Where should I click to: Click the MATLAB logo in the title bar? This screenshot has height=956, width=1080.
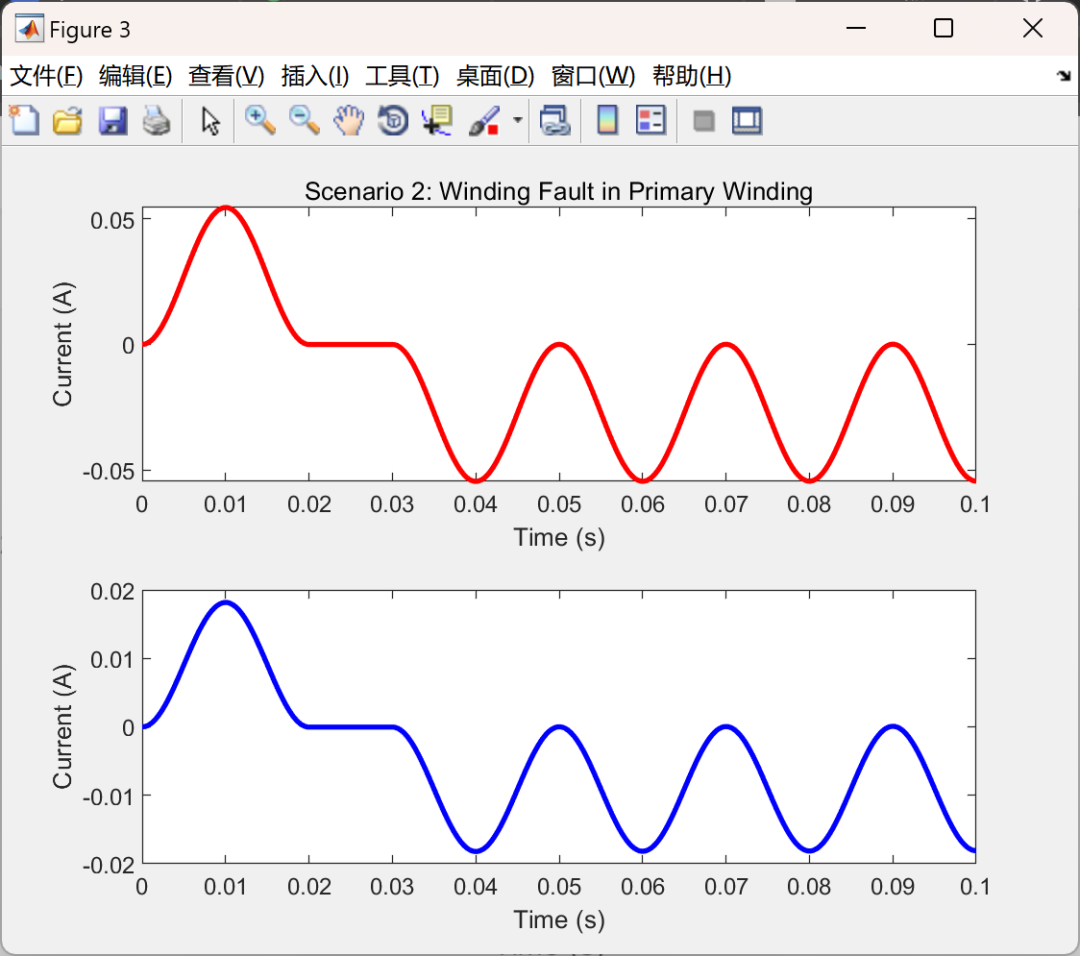click(29, 29)
